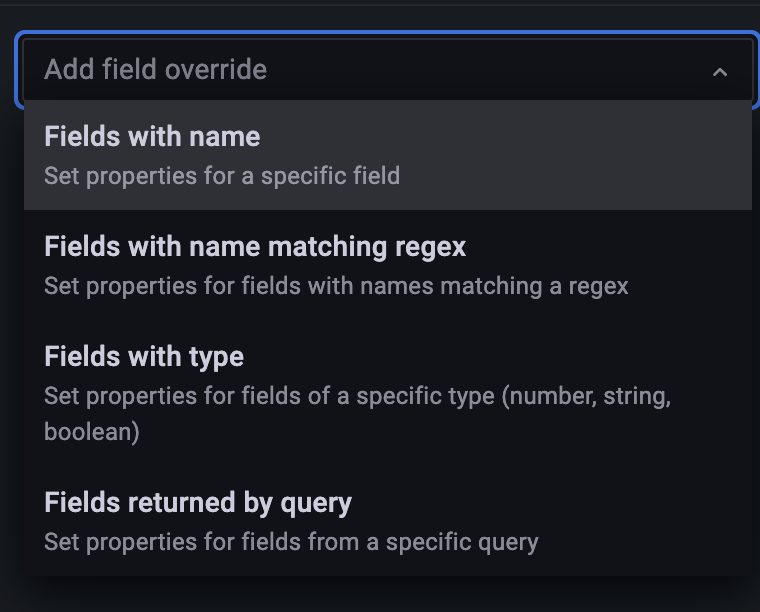The width and height of the screenshot is (760, 612).
Task: Close the field override dropdown list
Action: (x=720, y=72)
